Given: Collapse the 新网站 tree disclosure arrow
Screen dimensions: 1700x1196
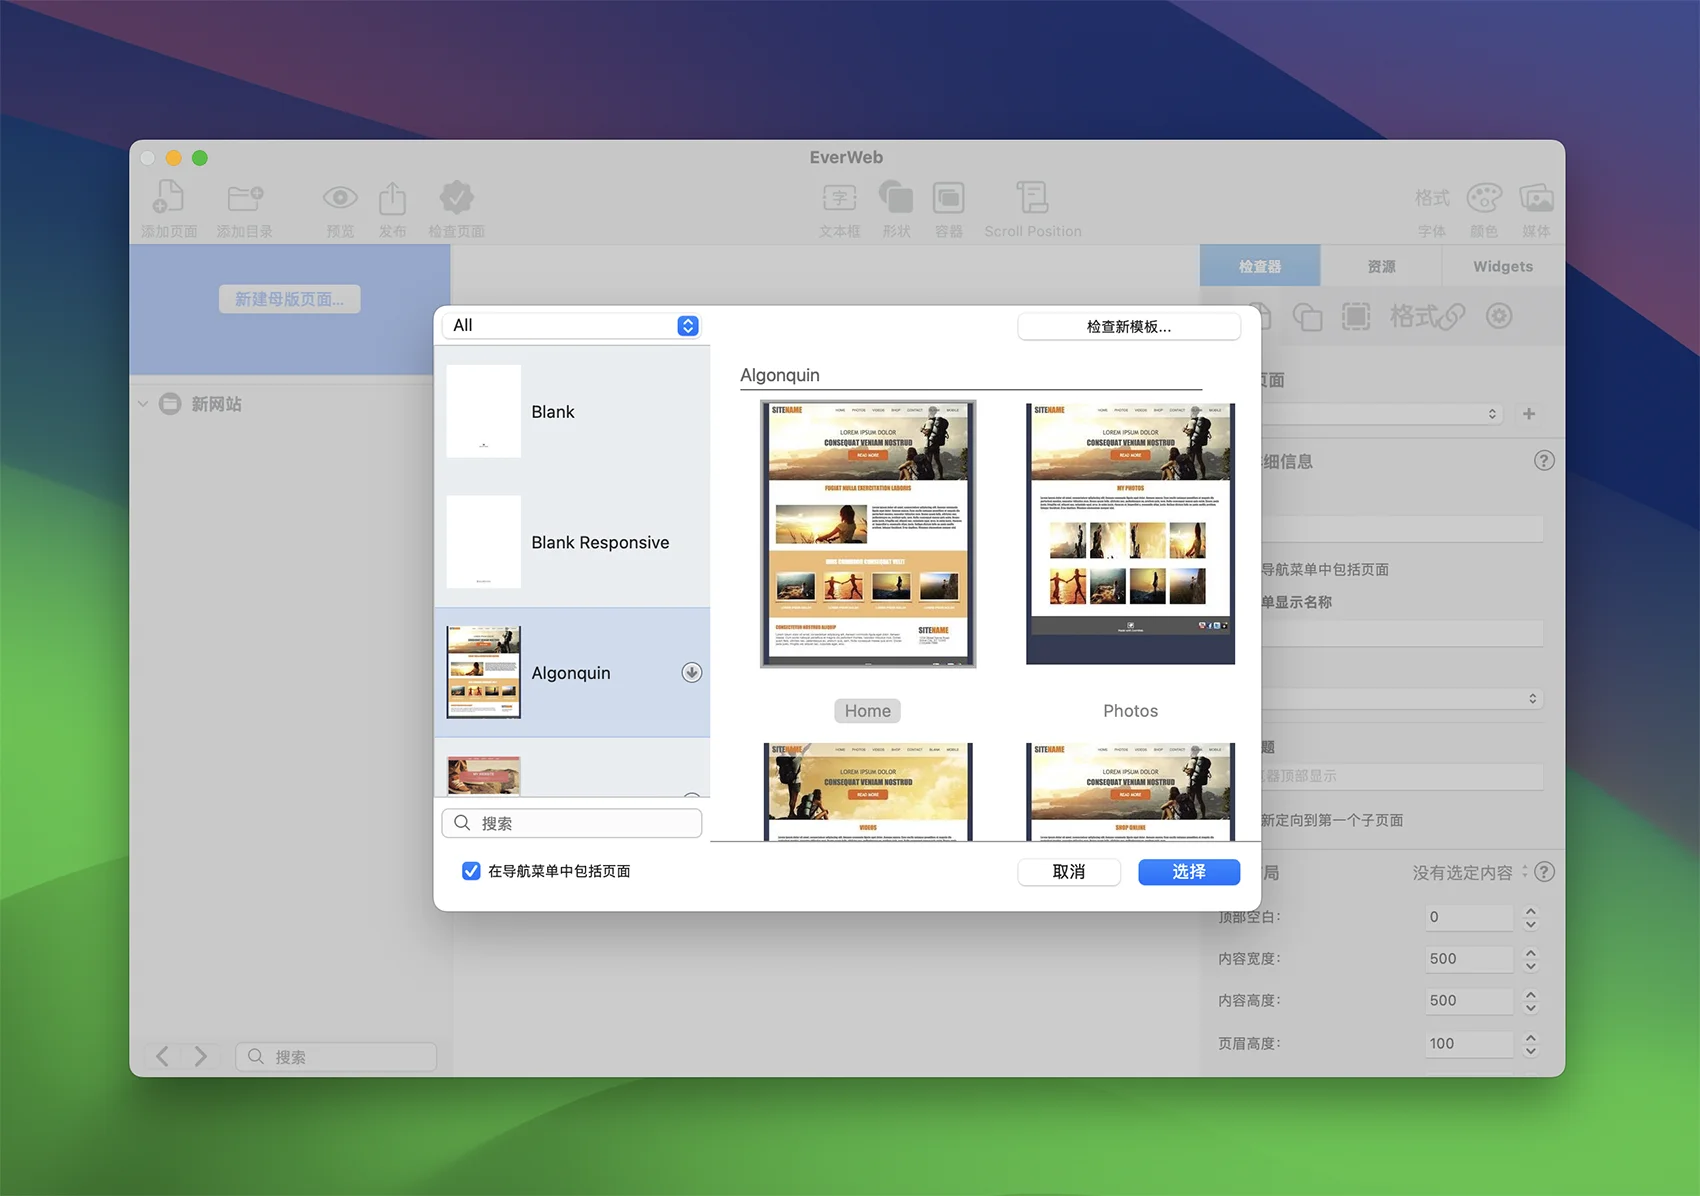Looking at the screenshot, I should pos(143,404).
